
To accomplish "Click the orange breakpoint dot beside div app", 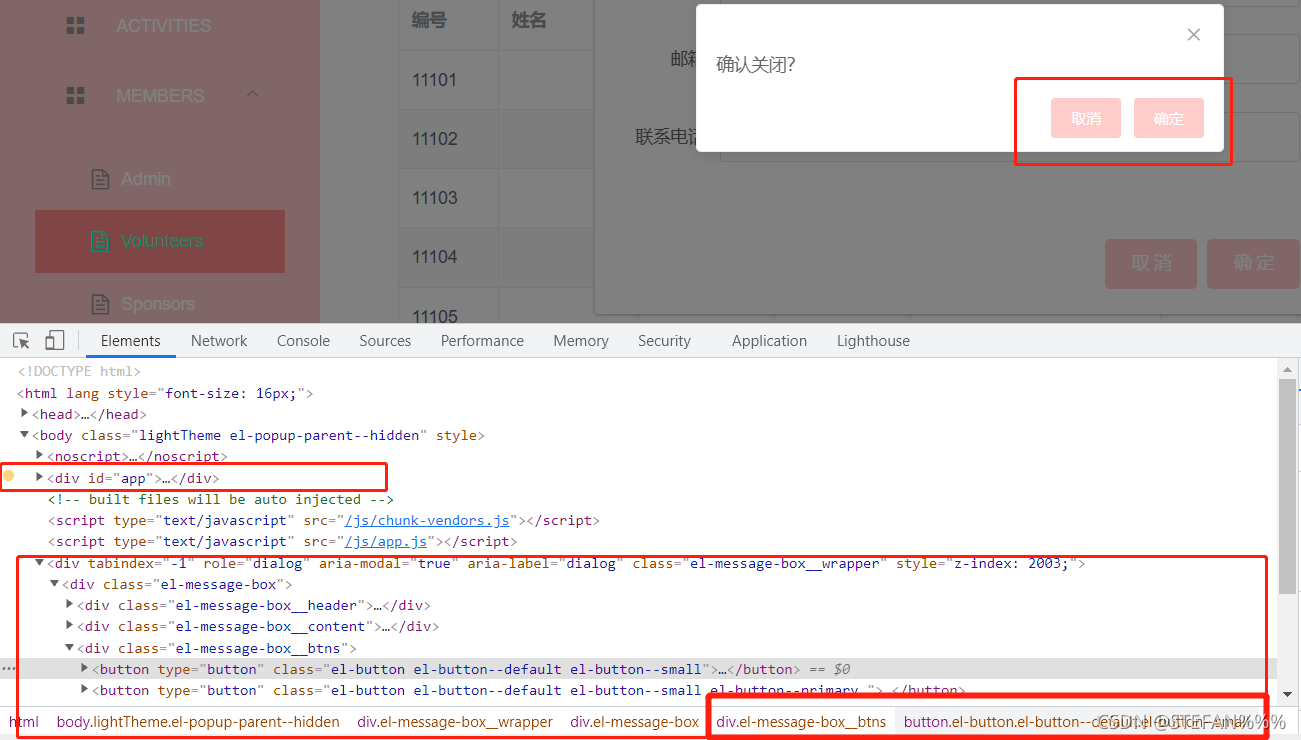I will pyautogui.click(x=9, y=476).
